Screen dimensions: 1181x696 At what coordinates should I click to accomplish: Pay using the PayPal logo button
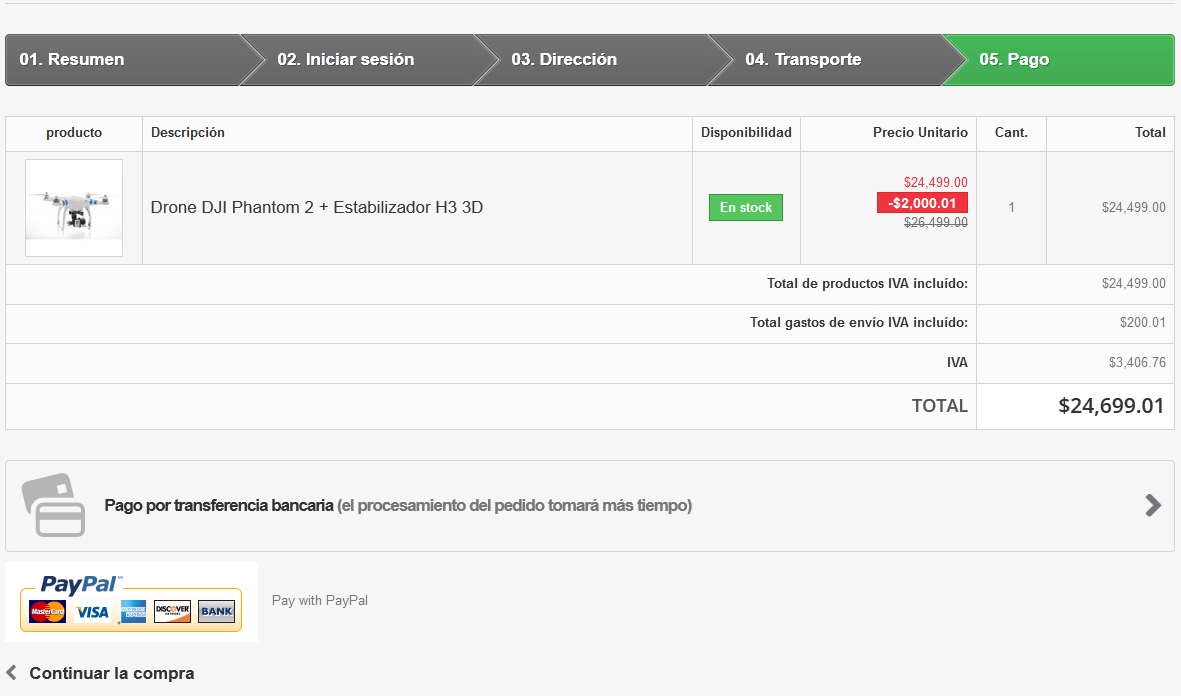tap(131, 602)
